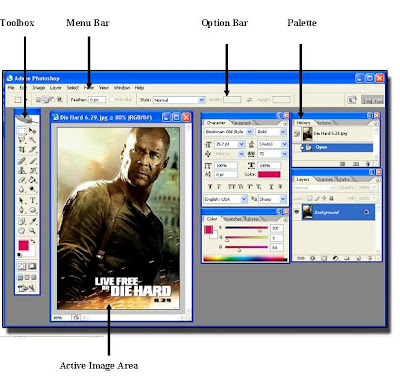Screen dimensions: 400x377
Task: Select the Eyedropper tool
Action: [x=32, y=221]
